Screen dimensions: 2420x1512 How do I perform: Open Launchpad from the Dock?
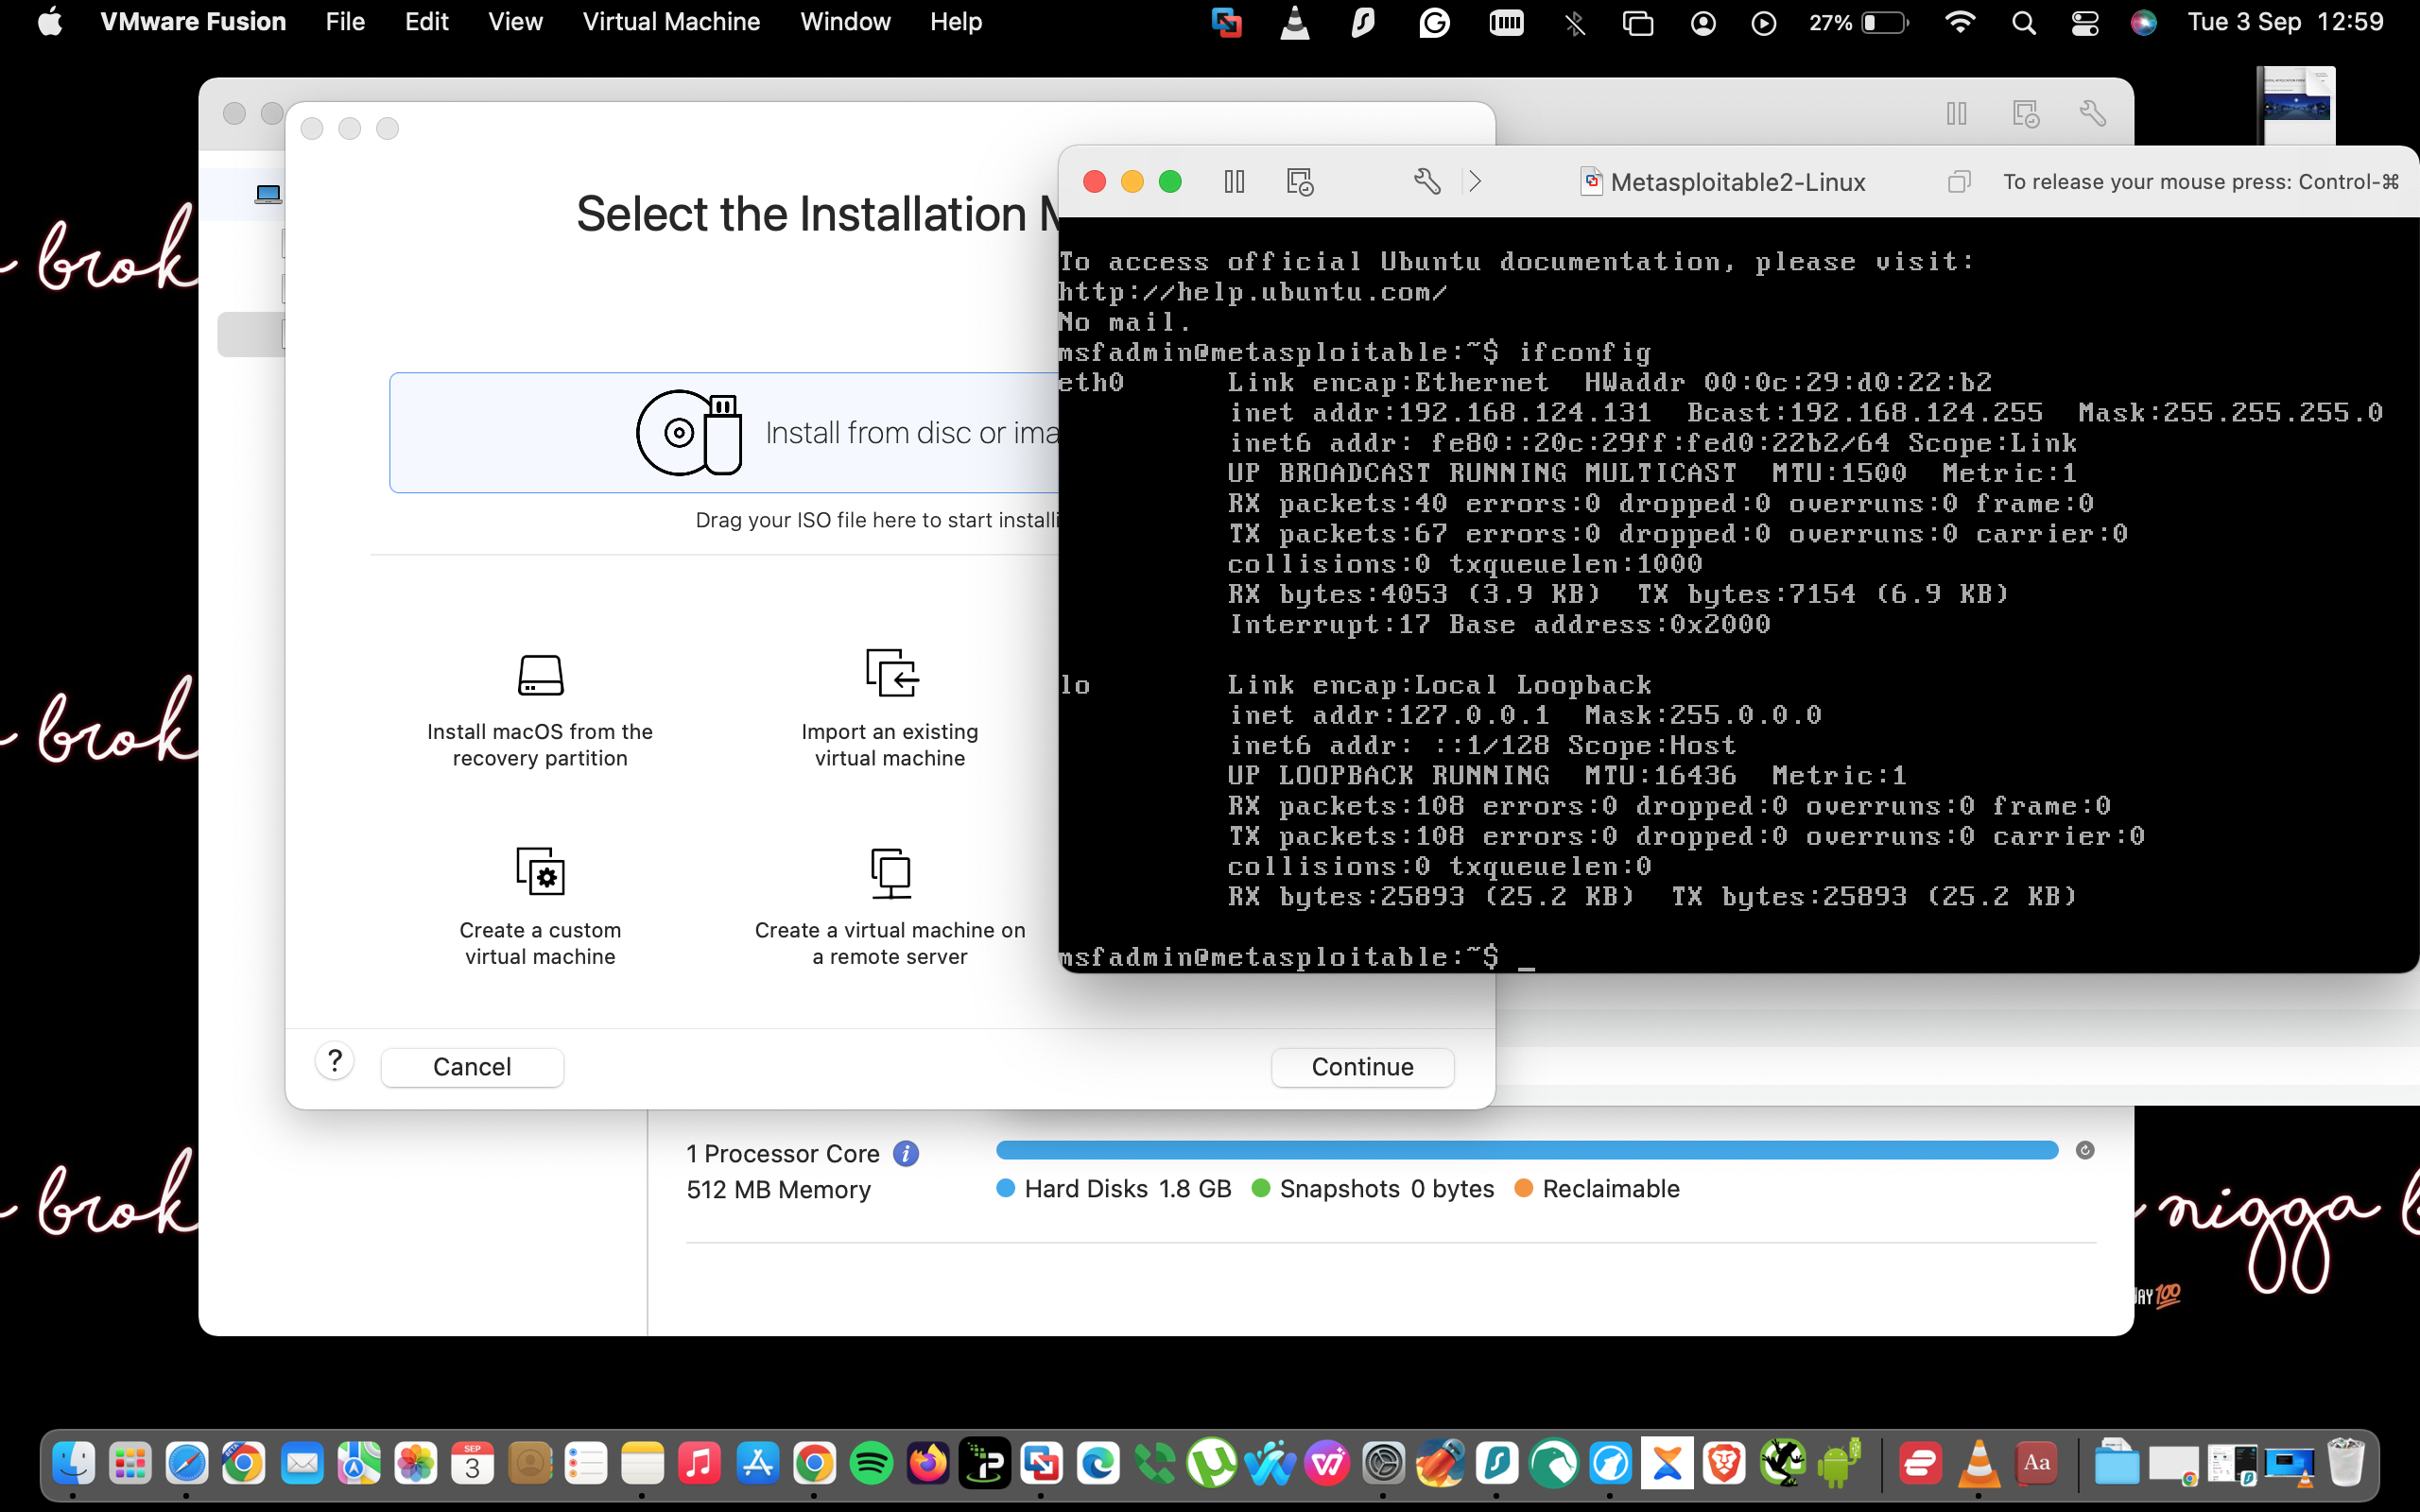(x=130, y=1464)
